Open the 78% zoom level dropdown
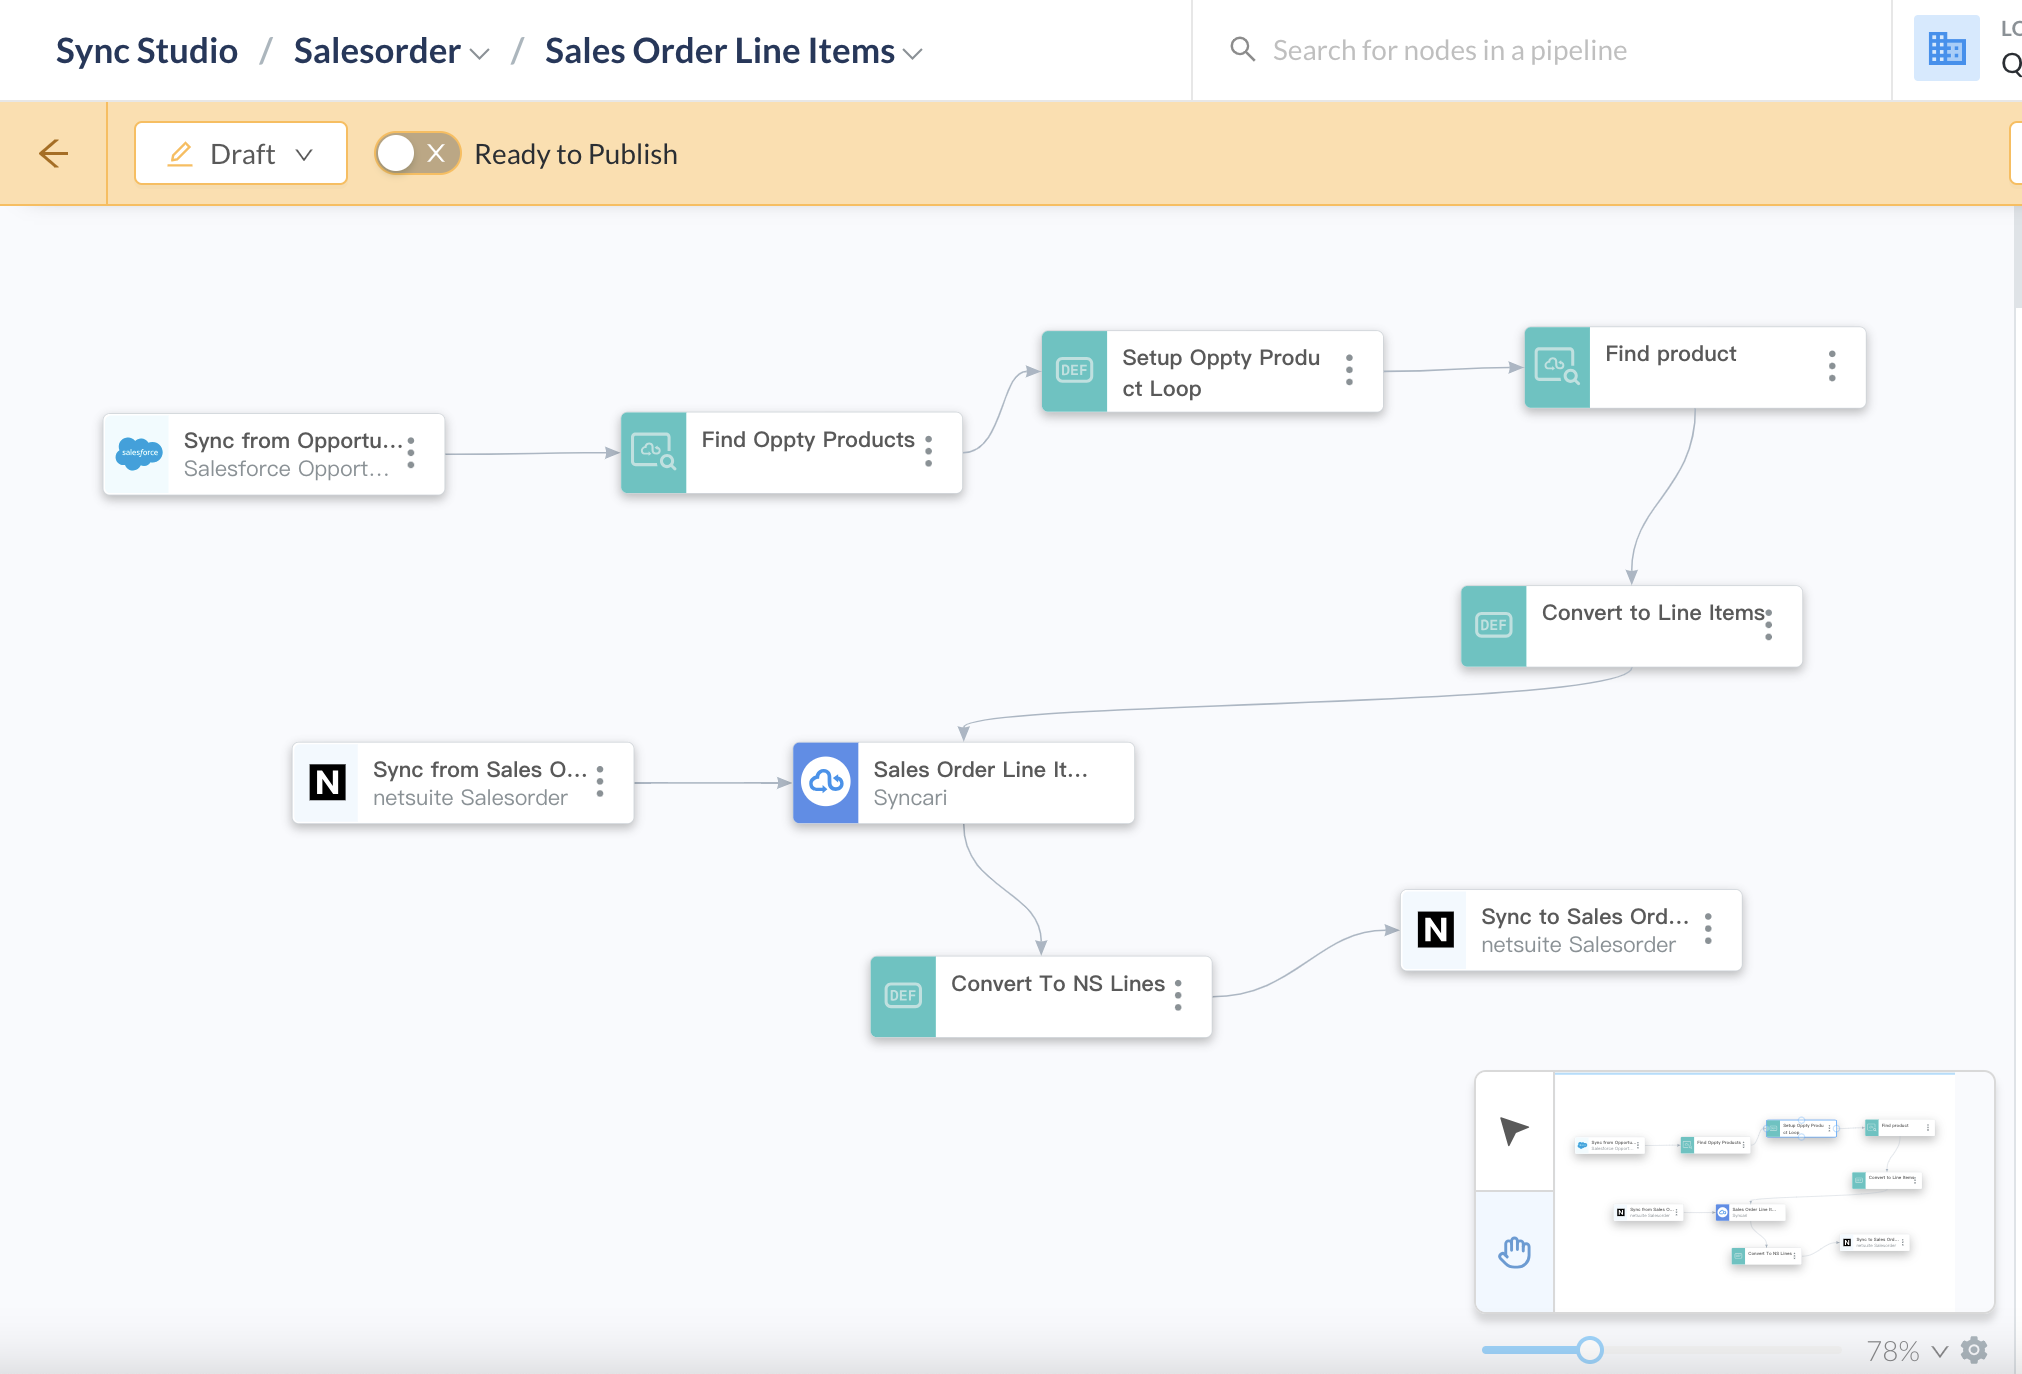The width and height of the screenshot is (2022, 1374). click(x=1907, y=1351)
